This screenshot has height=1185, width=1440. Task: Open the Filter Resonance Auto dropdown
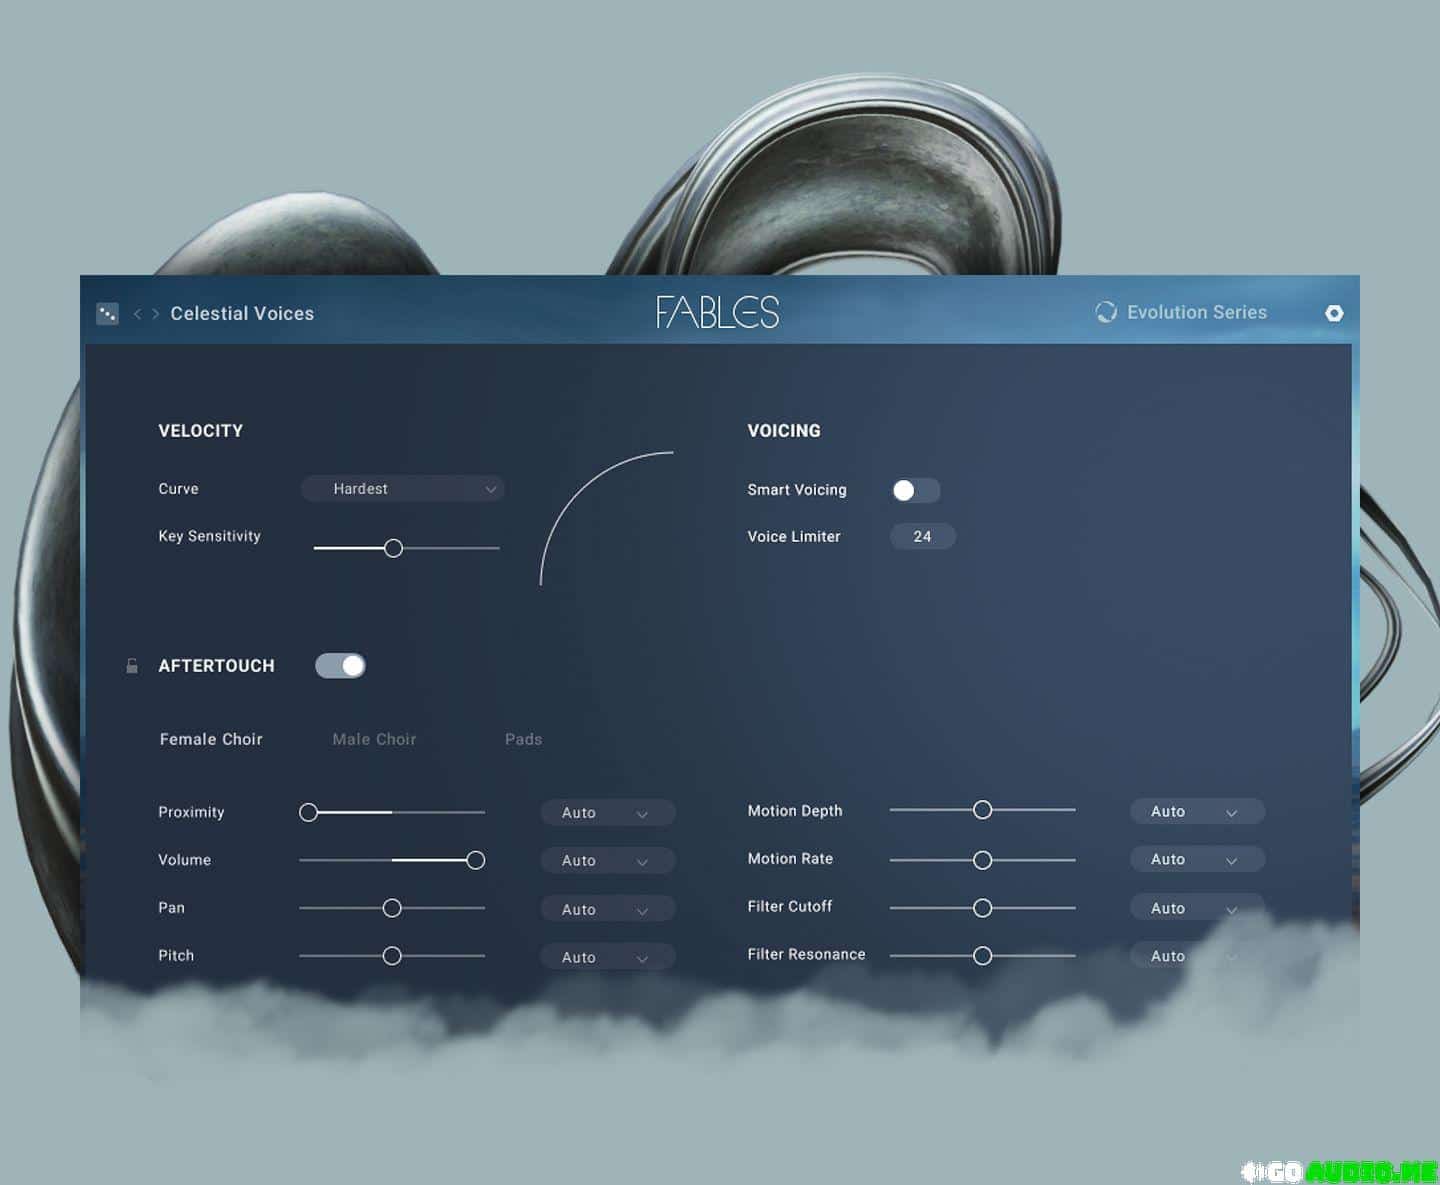point(1197,956)
